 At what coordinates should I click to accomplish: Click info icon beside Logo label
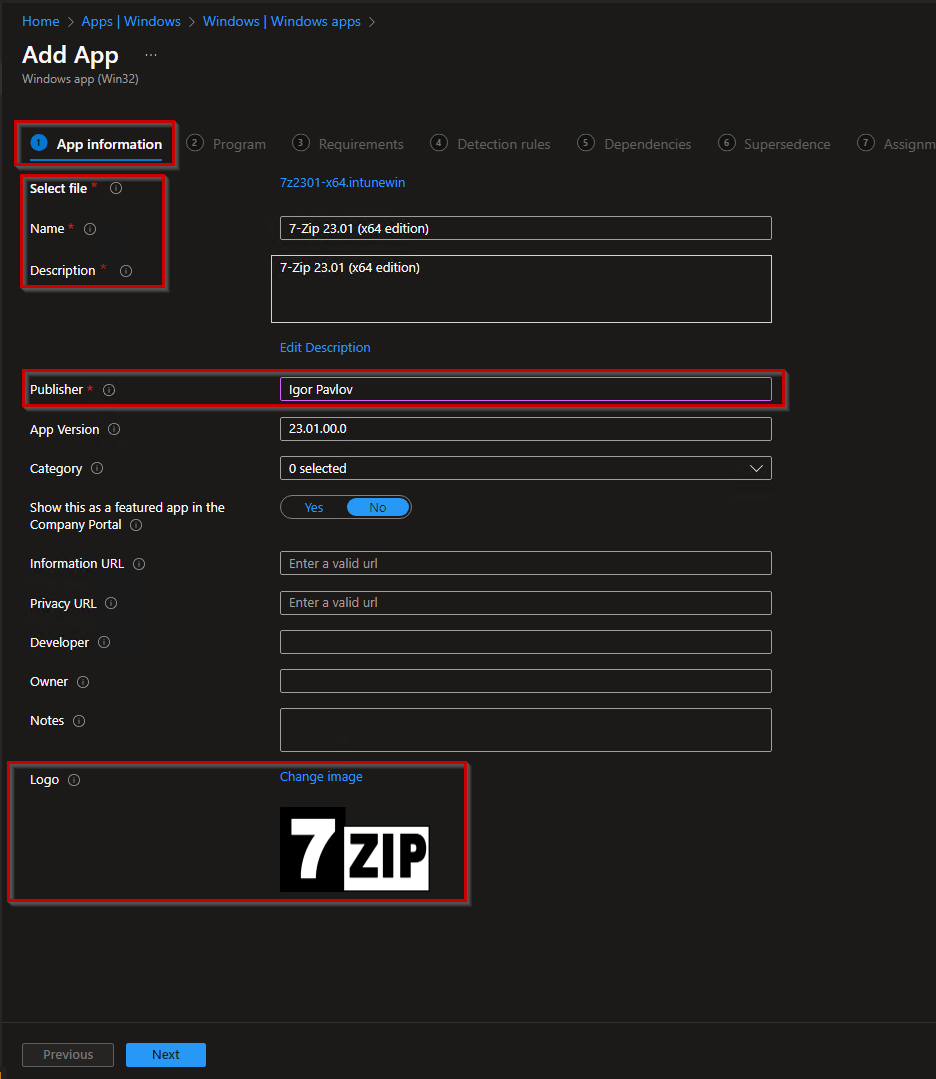pos(74,780)
